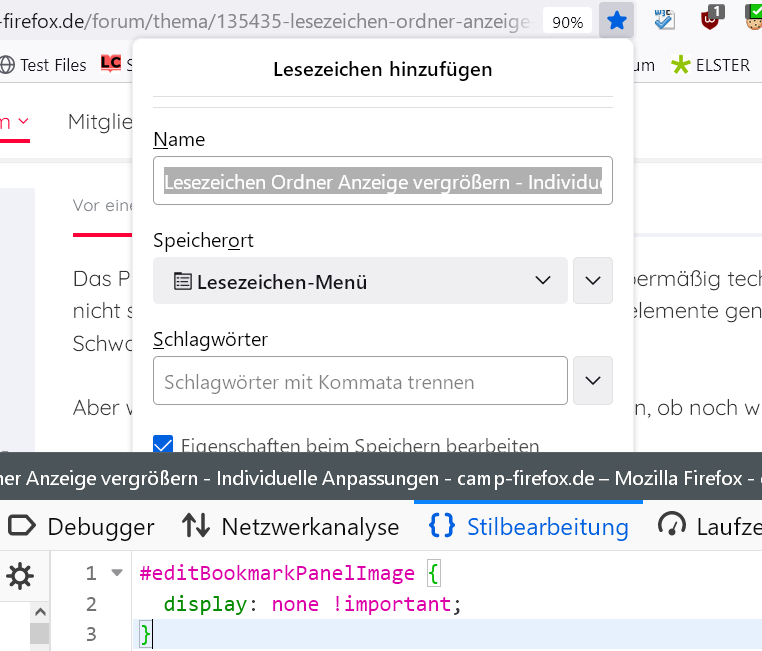762x651 pixels.
Task: Collapse the CSS rule fold arrow on line 1
Action: (117, 573)
